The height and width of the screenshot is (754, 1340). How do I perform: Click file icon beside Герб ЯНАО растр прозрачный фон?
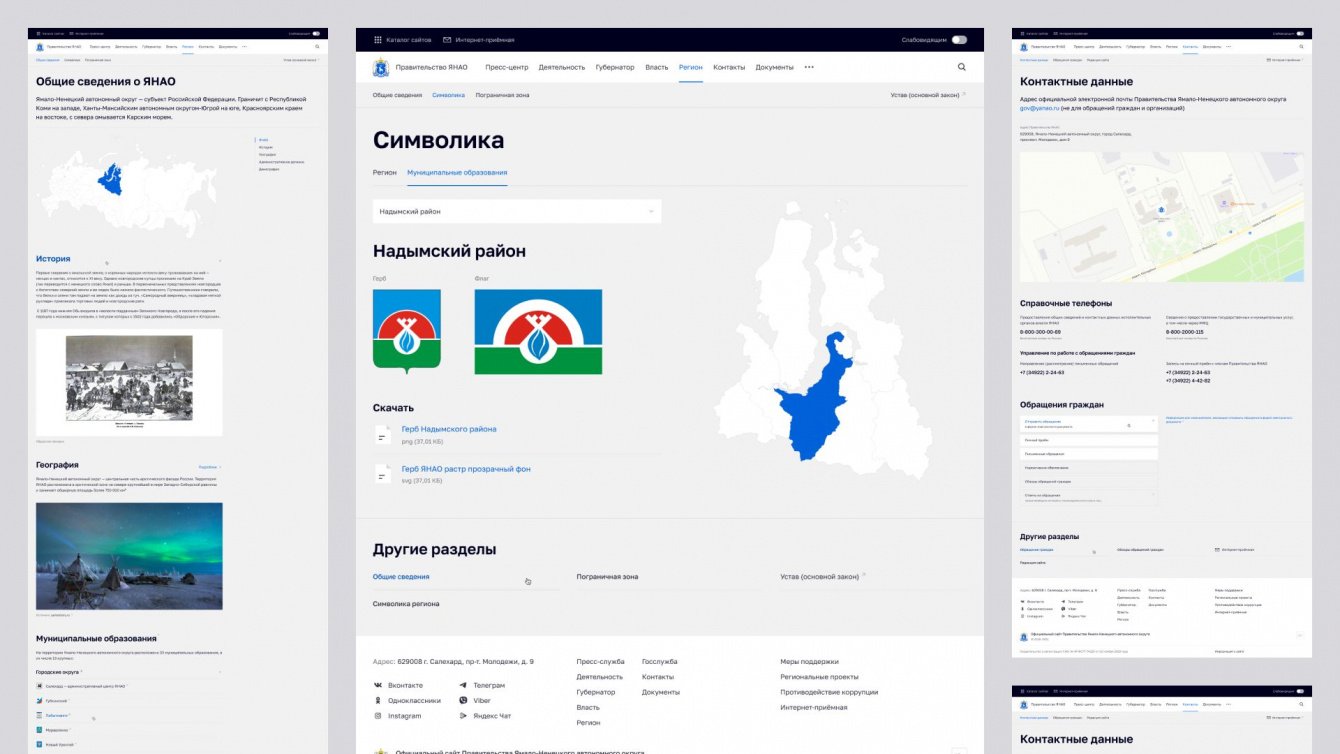point(382,474)
